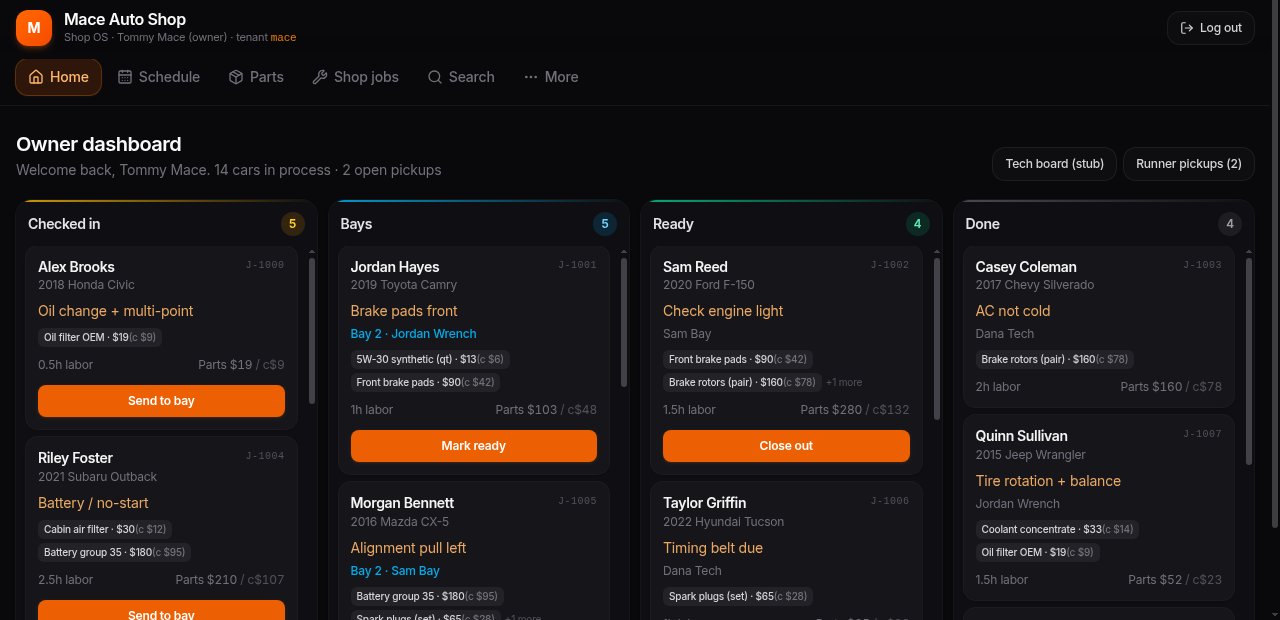Send Riley Foster's car to bay
The image size is (1280, 620).
(x=161, y=610)
